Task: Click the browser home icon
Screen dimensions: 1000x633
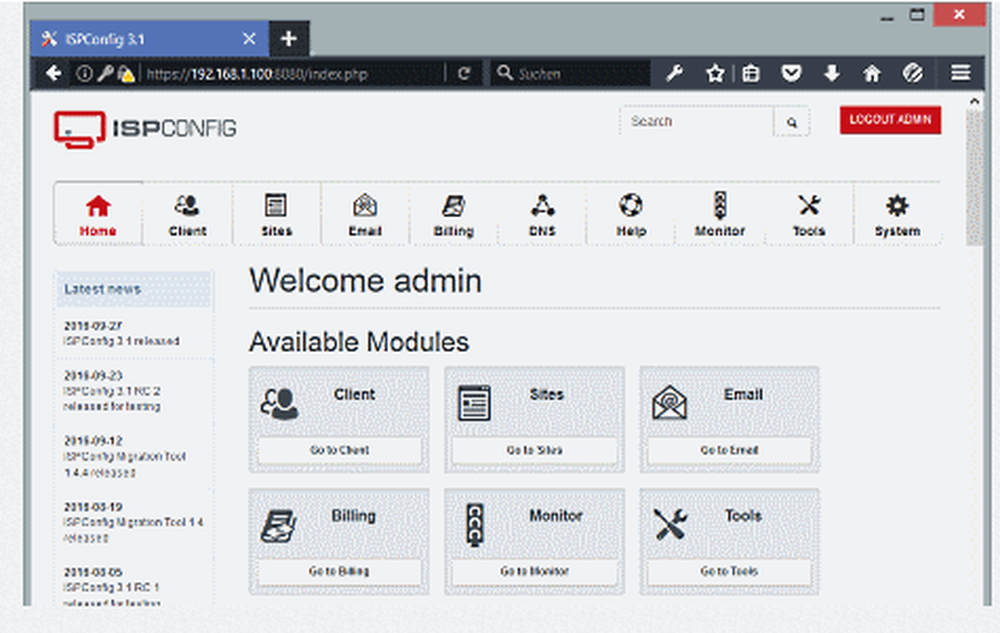Action: pos(872,74)
